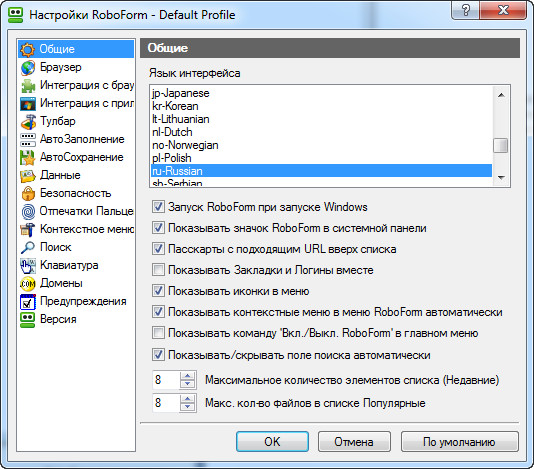Click the АвтоЗаполнение icon
The image size is (534, 469).
click(28, 140)
